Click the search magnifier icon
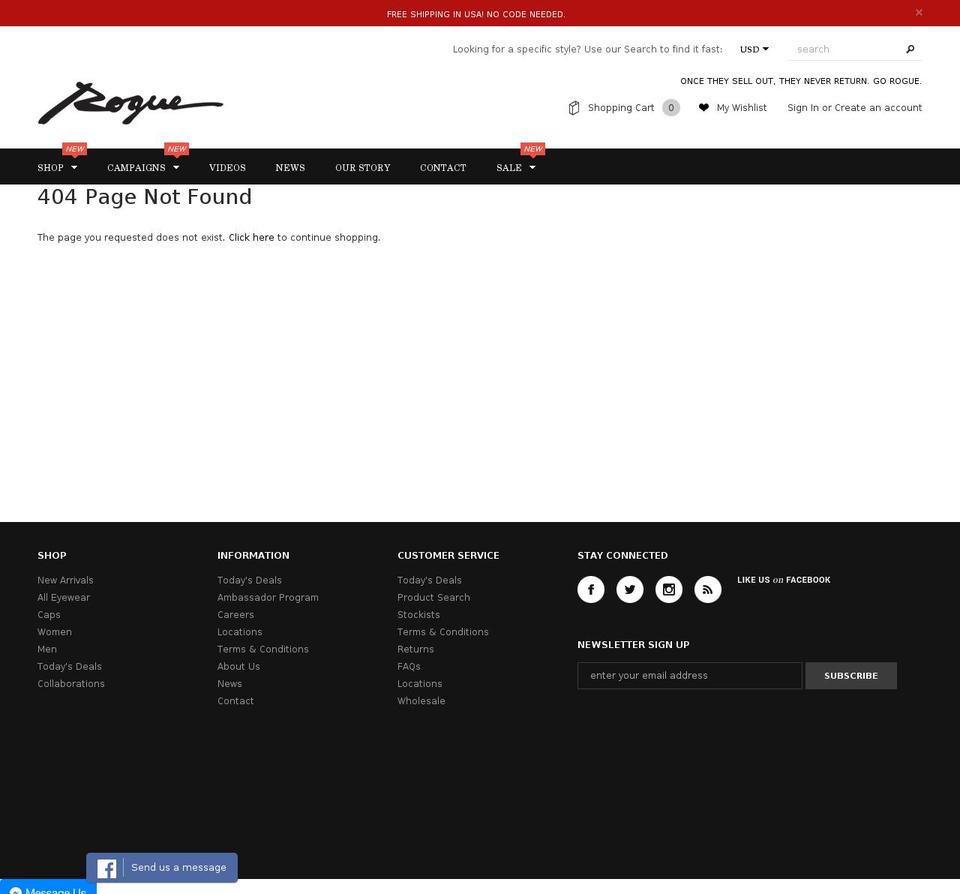Screen dimensions: 960x894 (910, 49)
